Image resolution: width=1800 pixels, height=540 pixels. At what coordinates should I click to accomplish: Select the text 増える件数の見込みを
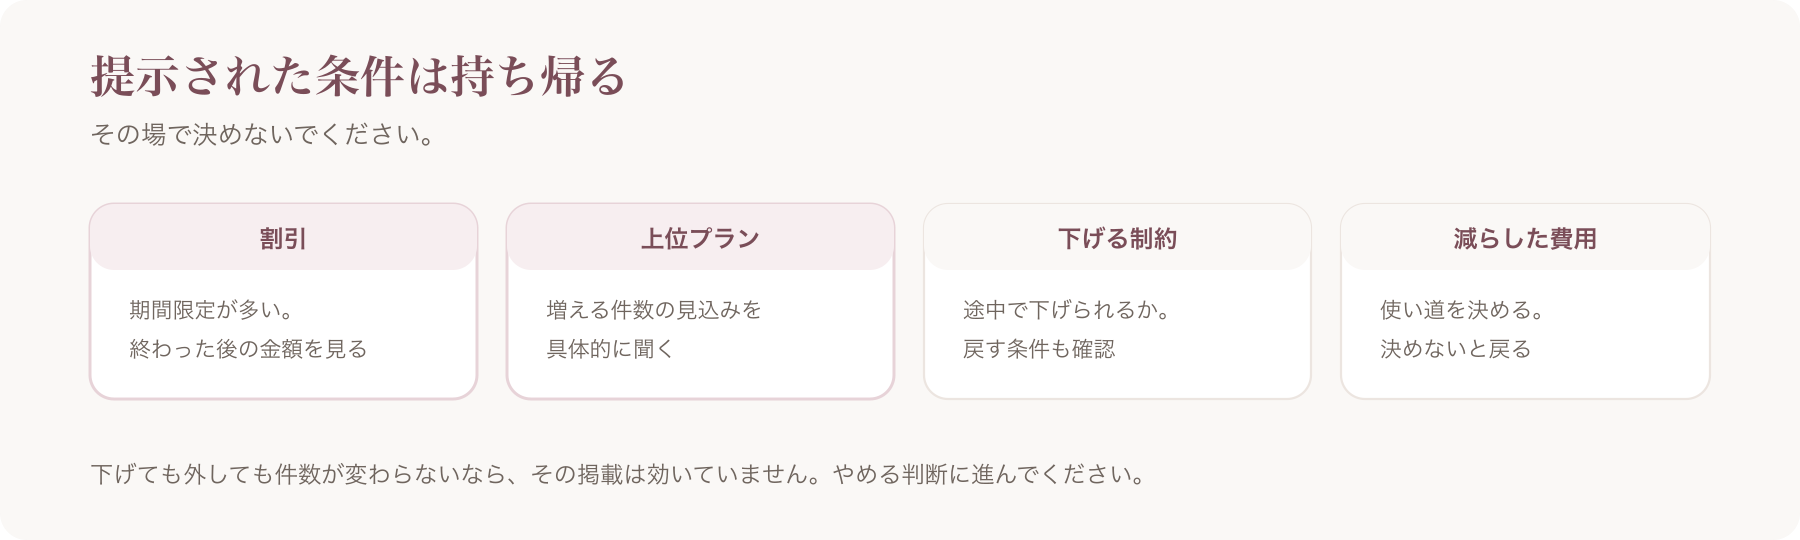654,310
